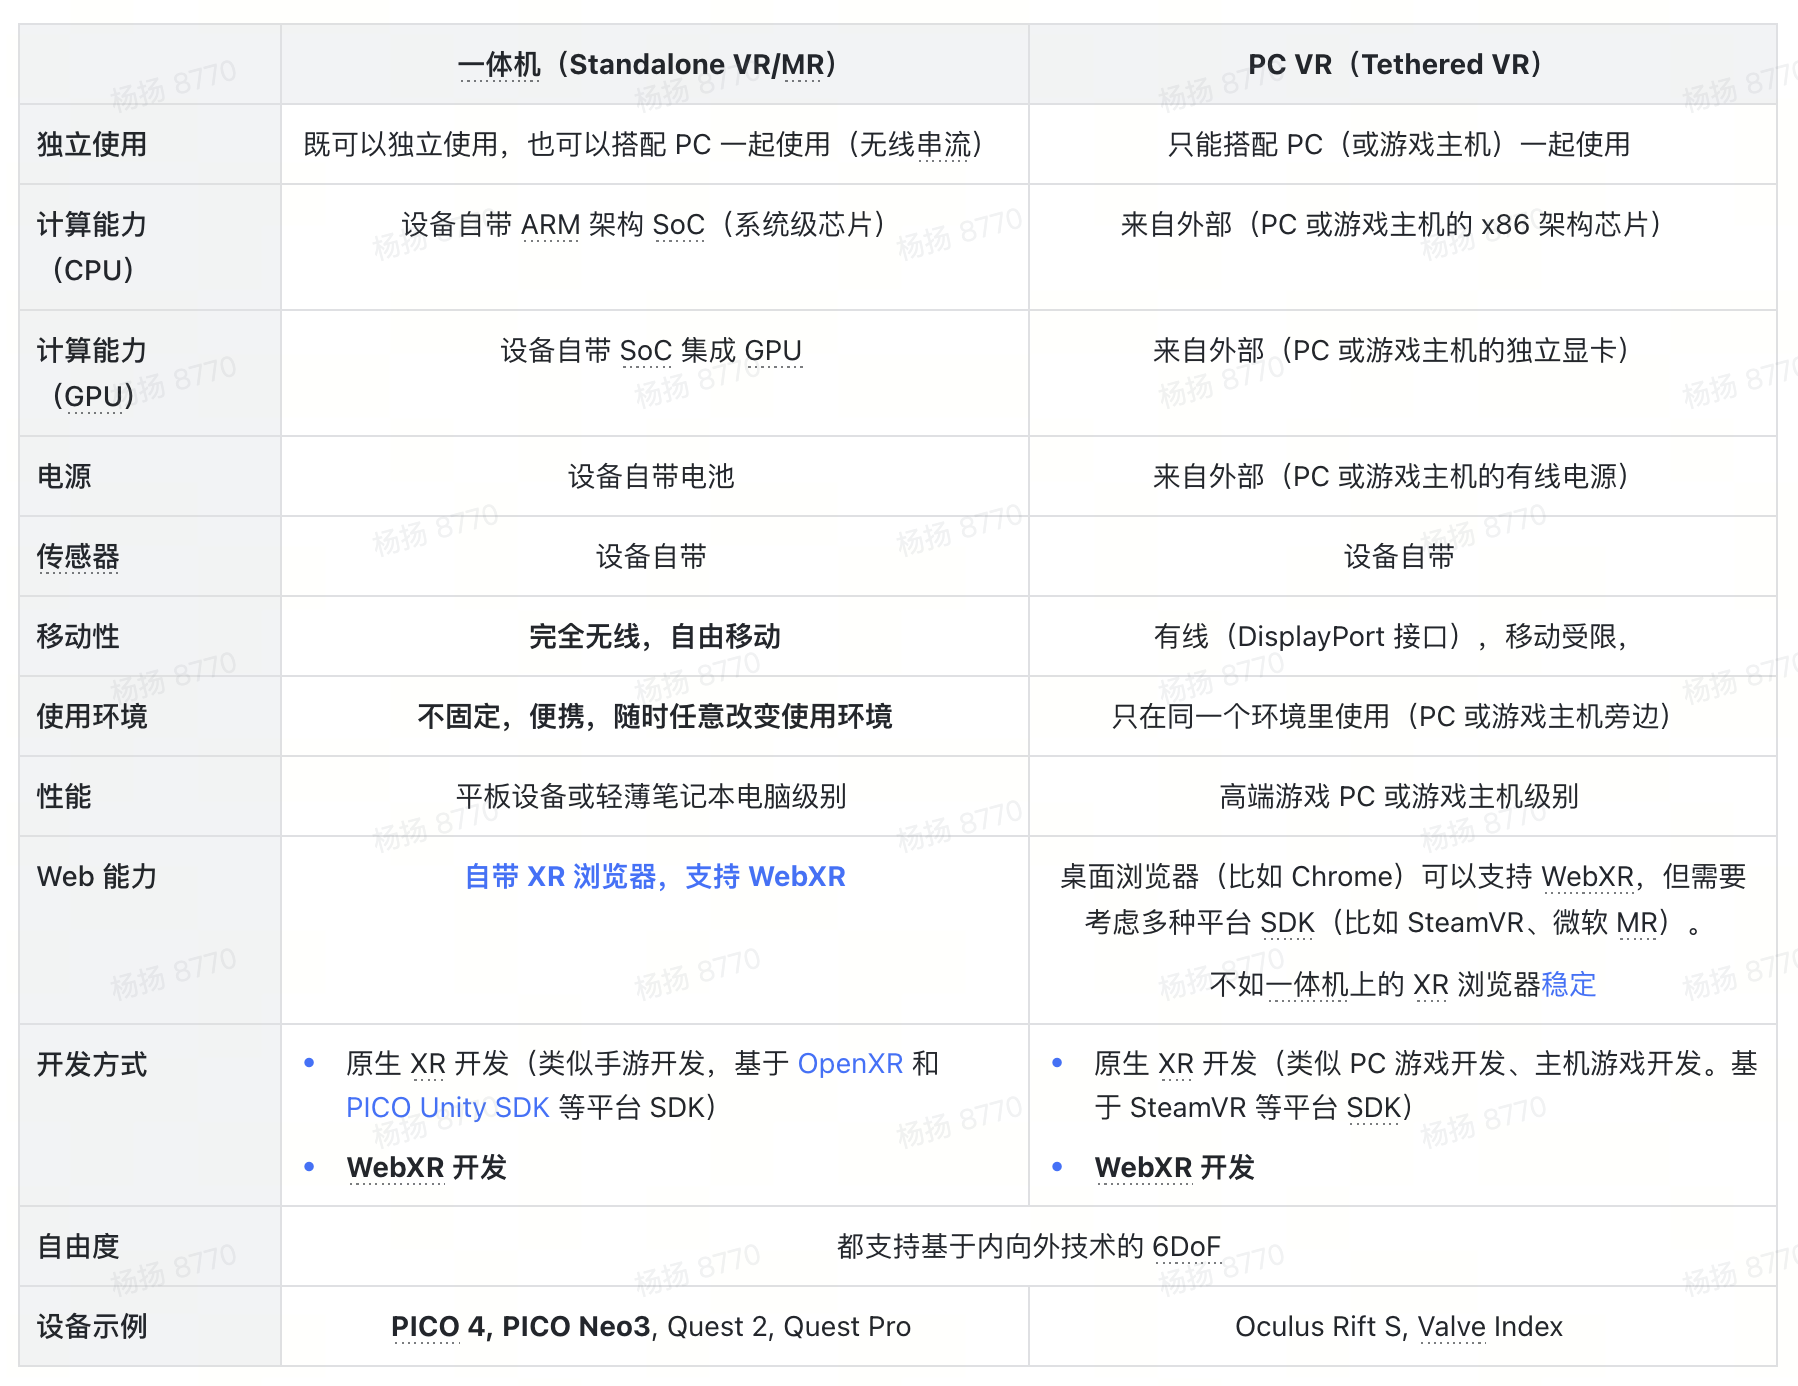Click the WebXR term in PC VR Web 能力 cell
The image size is (1798, 1386).
pyautogui.click(x=1586, y=877)
